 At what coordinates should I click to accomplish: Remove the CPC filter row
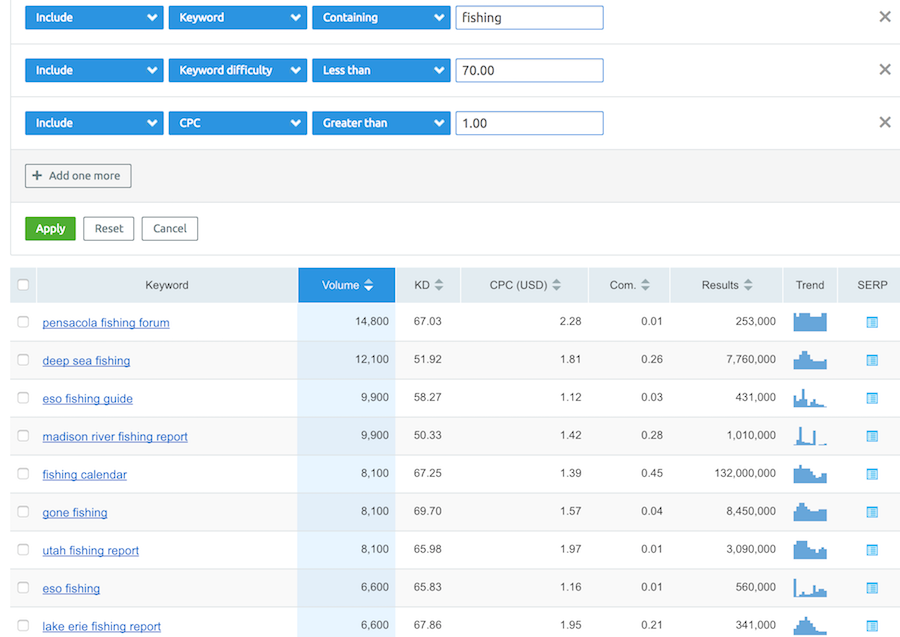tap(885, 122)
